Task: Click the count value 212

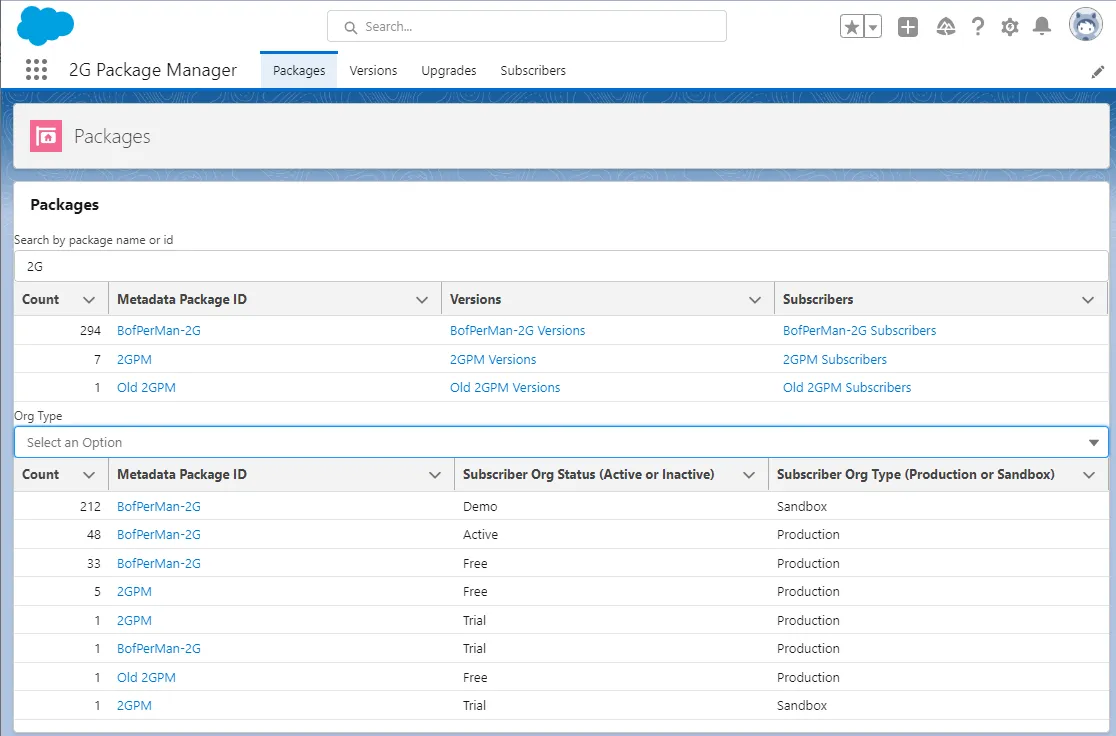Action: pyautogui.click(x=90, y=506)
